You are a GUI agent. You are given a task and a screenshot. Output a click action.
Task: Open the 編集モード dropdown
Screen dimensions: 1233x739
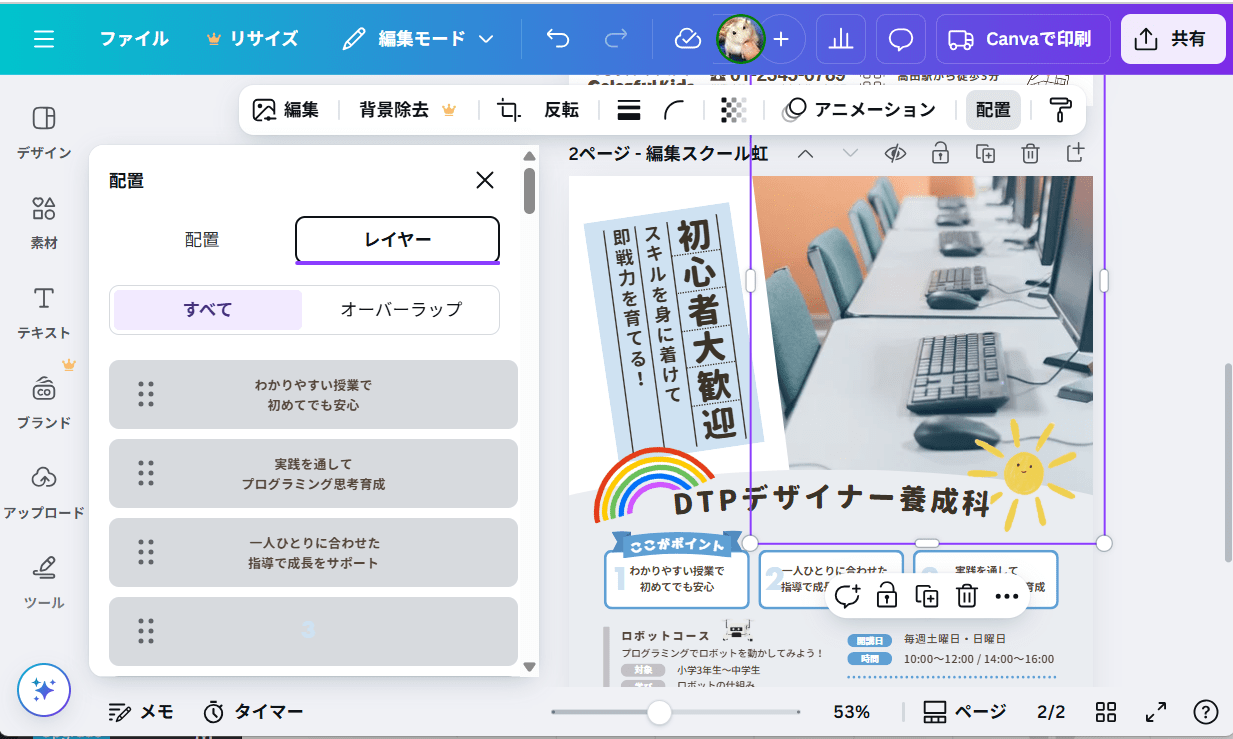[x=419, y=39]
